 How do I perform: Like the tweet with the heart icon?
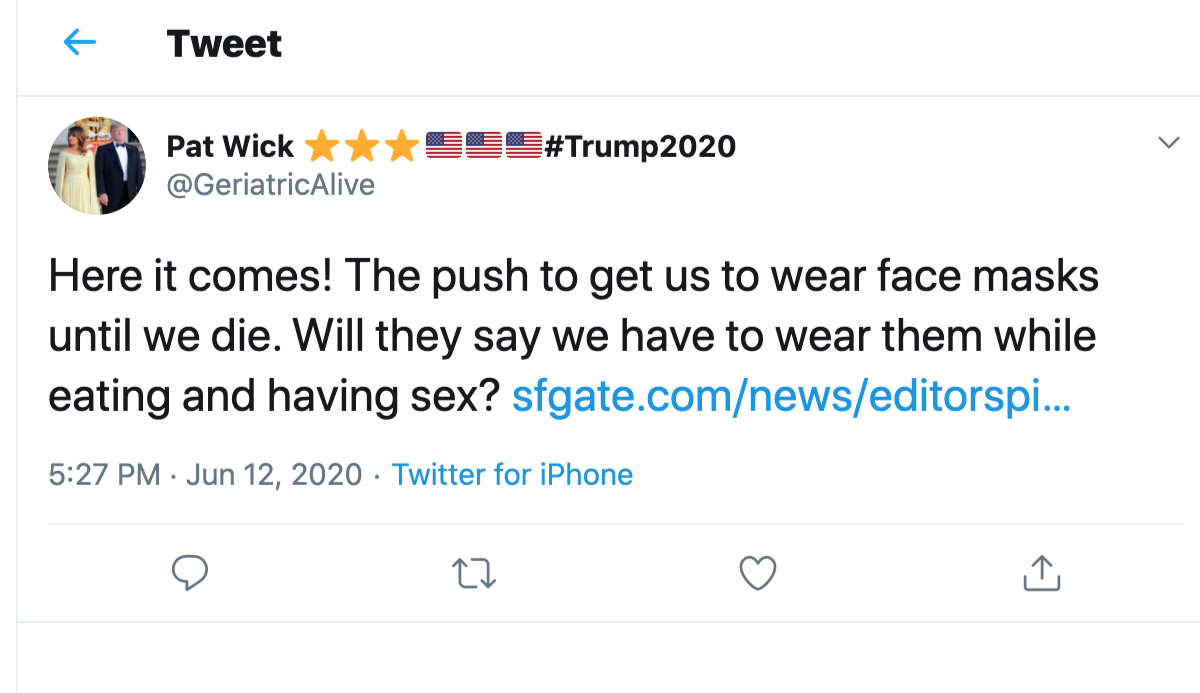(x=757, y=573)
